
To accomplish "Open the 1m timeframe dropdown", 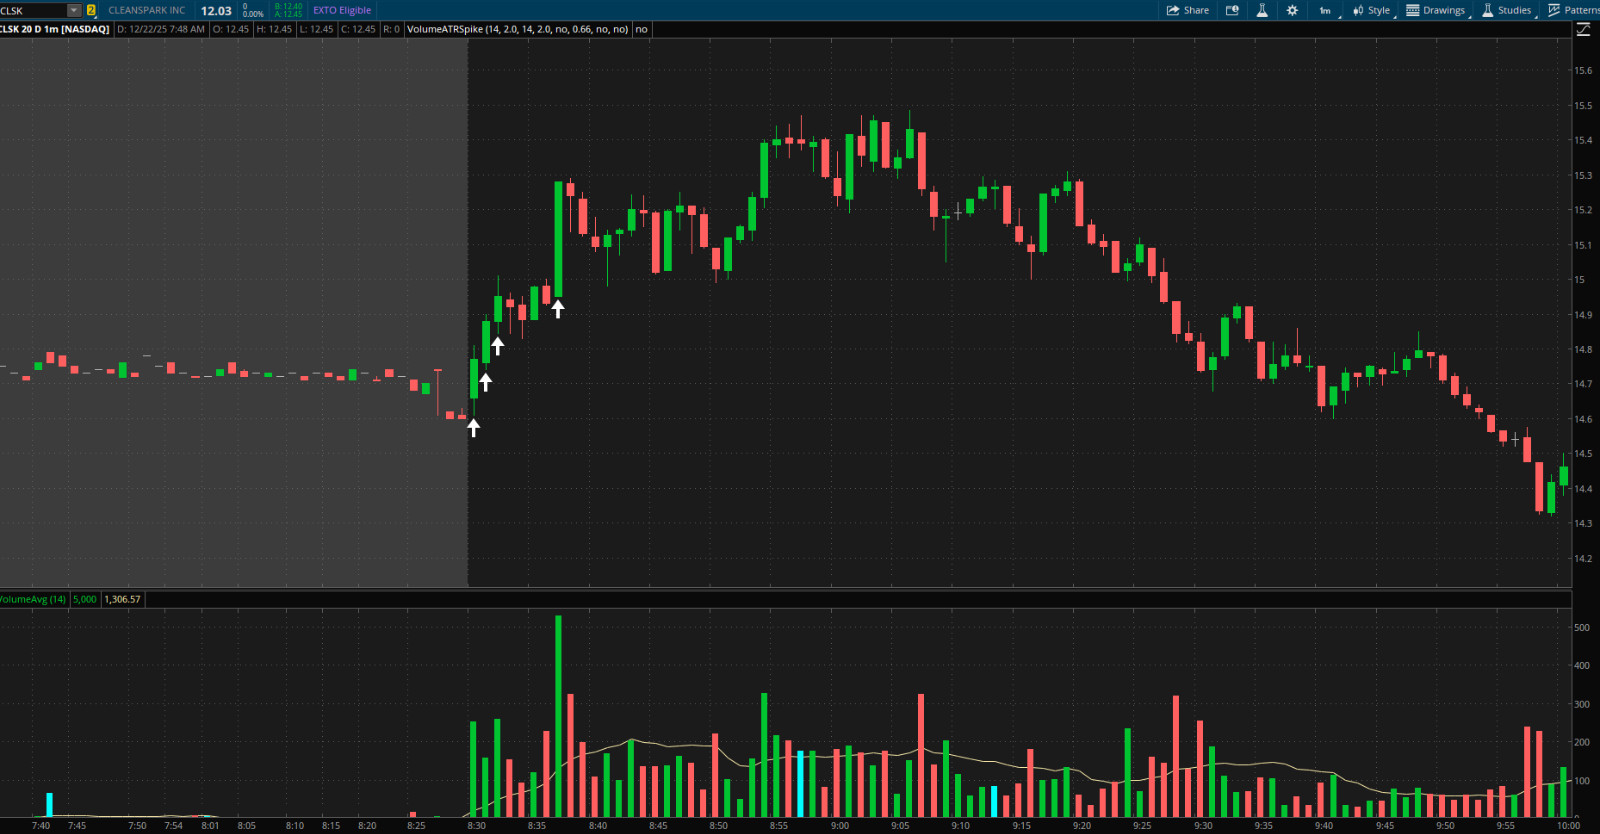I will 1327,10.
